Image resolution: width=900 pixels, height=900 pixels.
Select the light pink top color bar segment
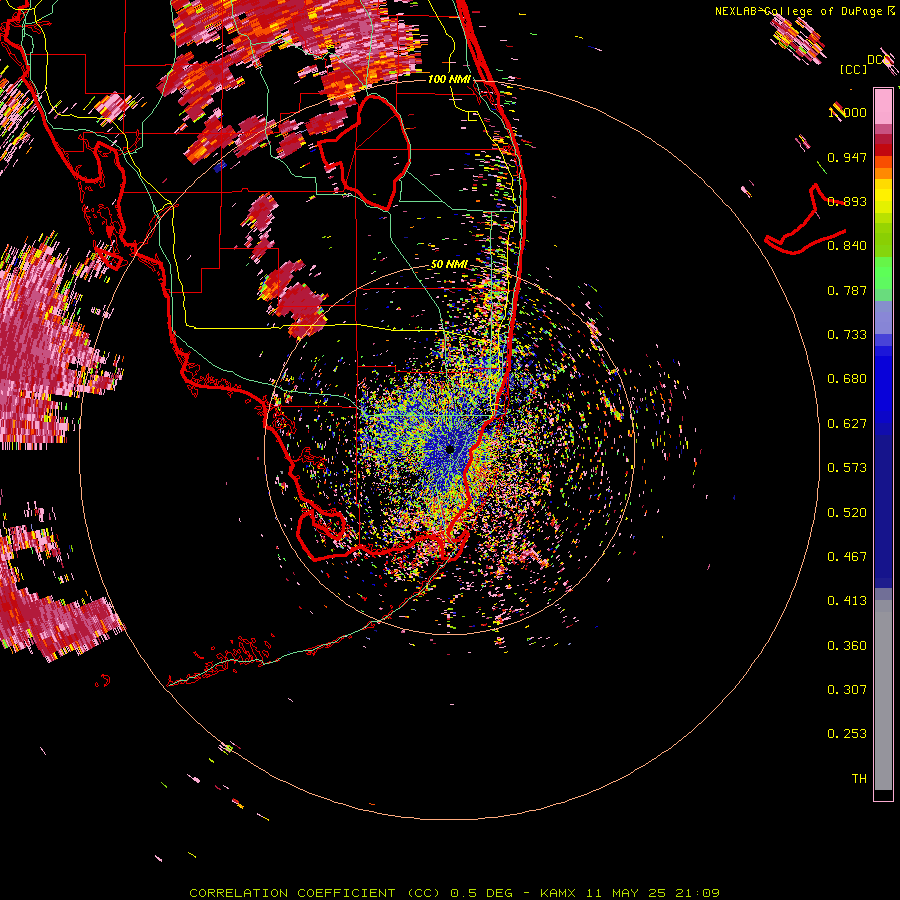[883, 106]
